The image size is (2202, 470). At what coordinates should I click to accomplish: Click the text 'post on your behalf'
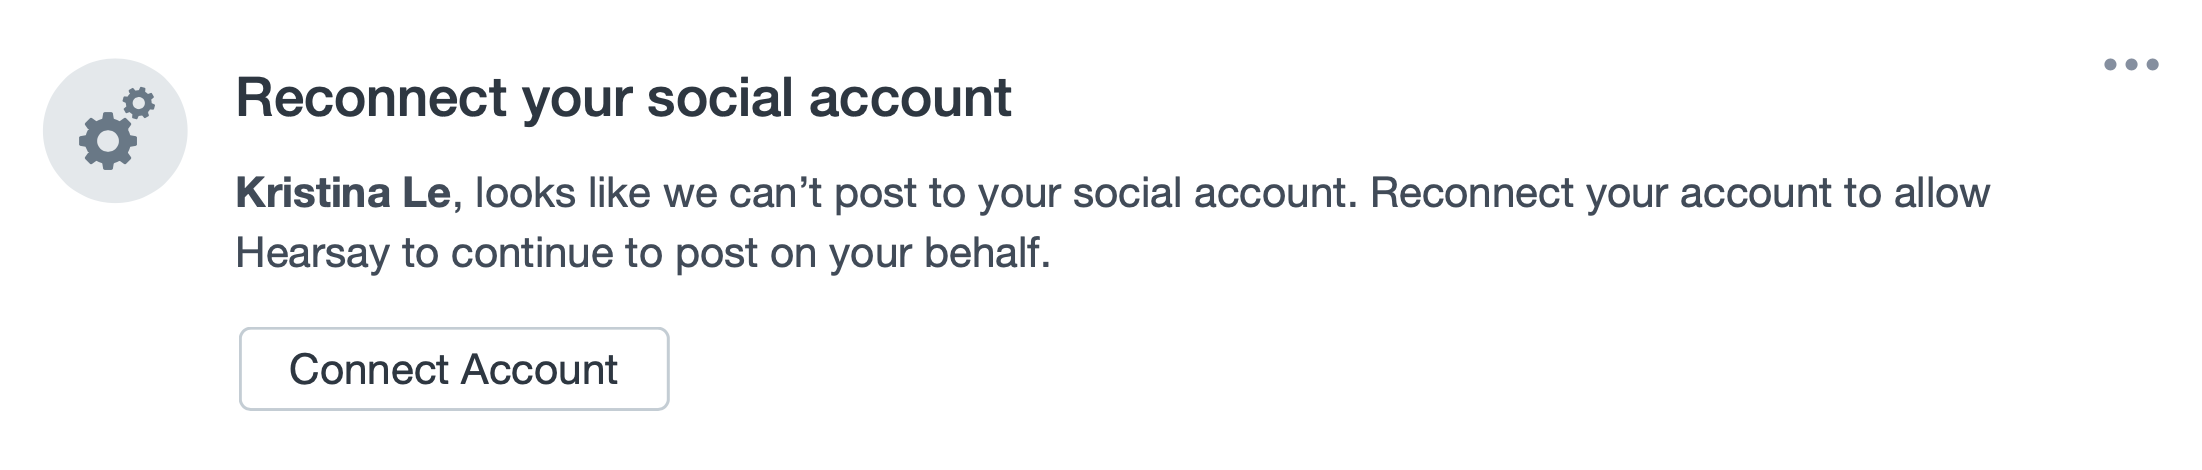coord(862,253)
